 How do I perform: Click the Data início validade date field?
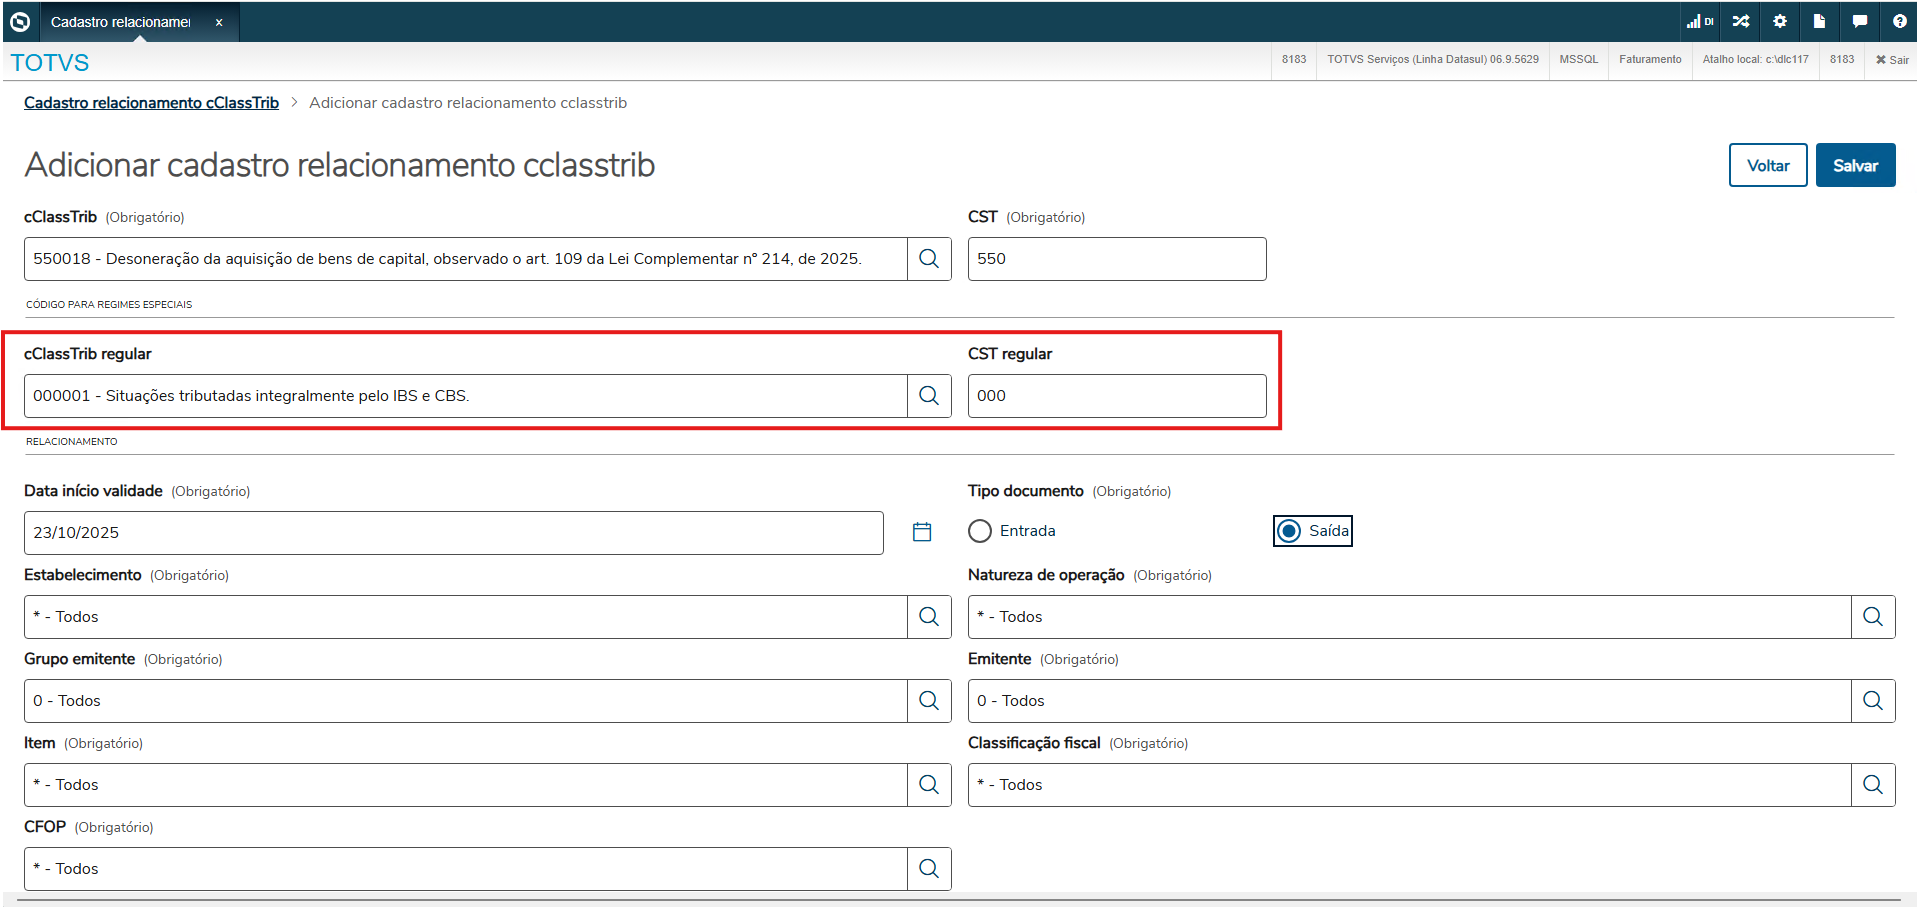pyautogui.click(x=453, y=533)
